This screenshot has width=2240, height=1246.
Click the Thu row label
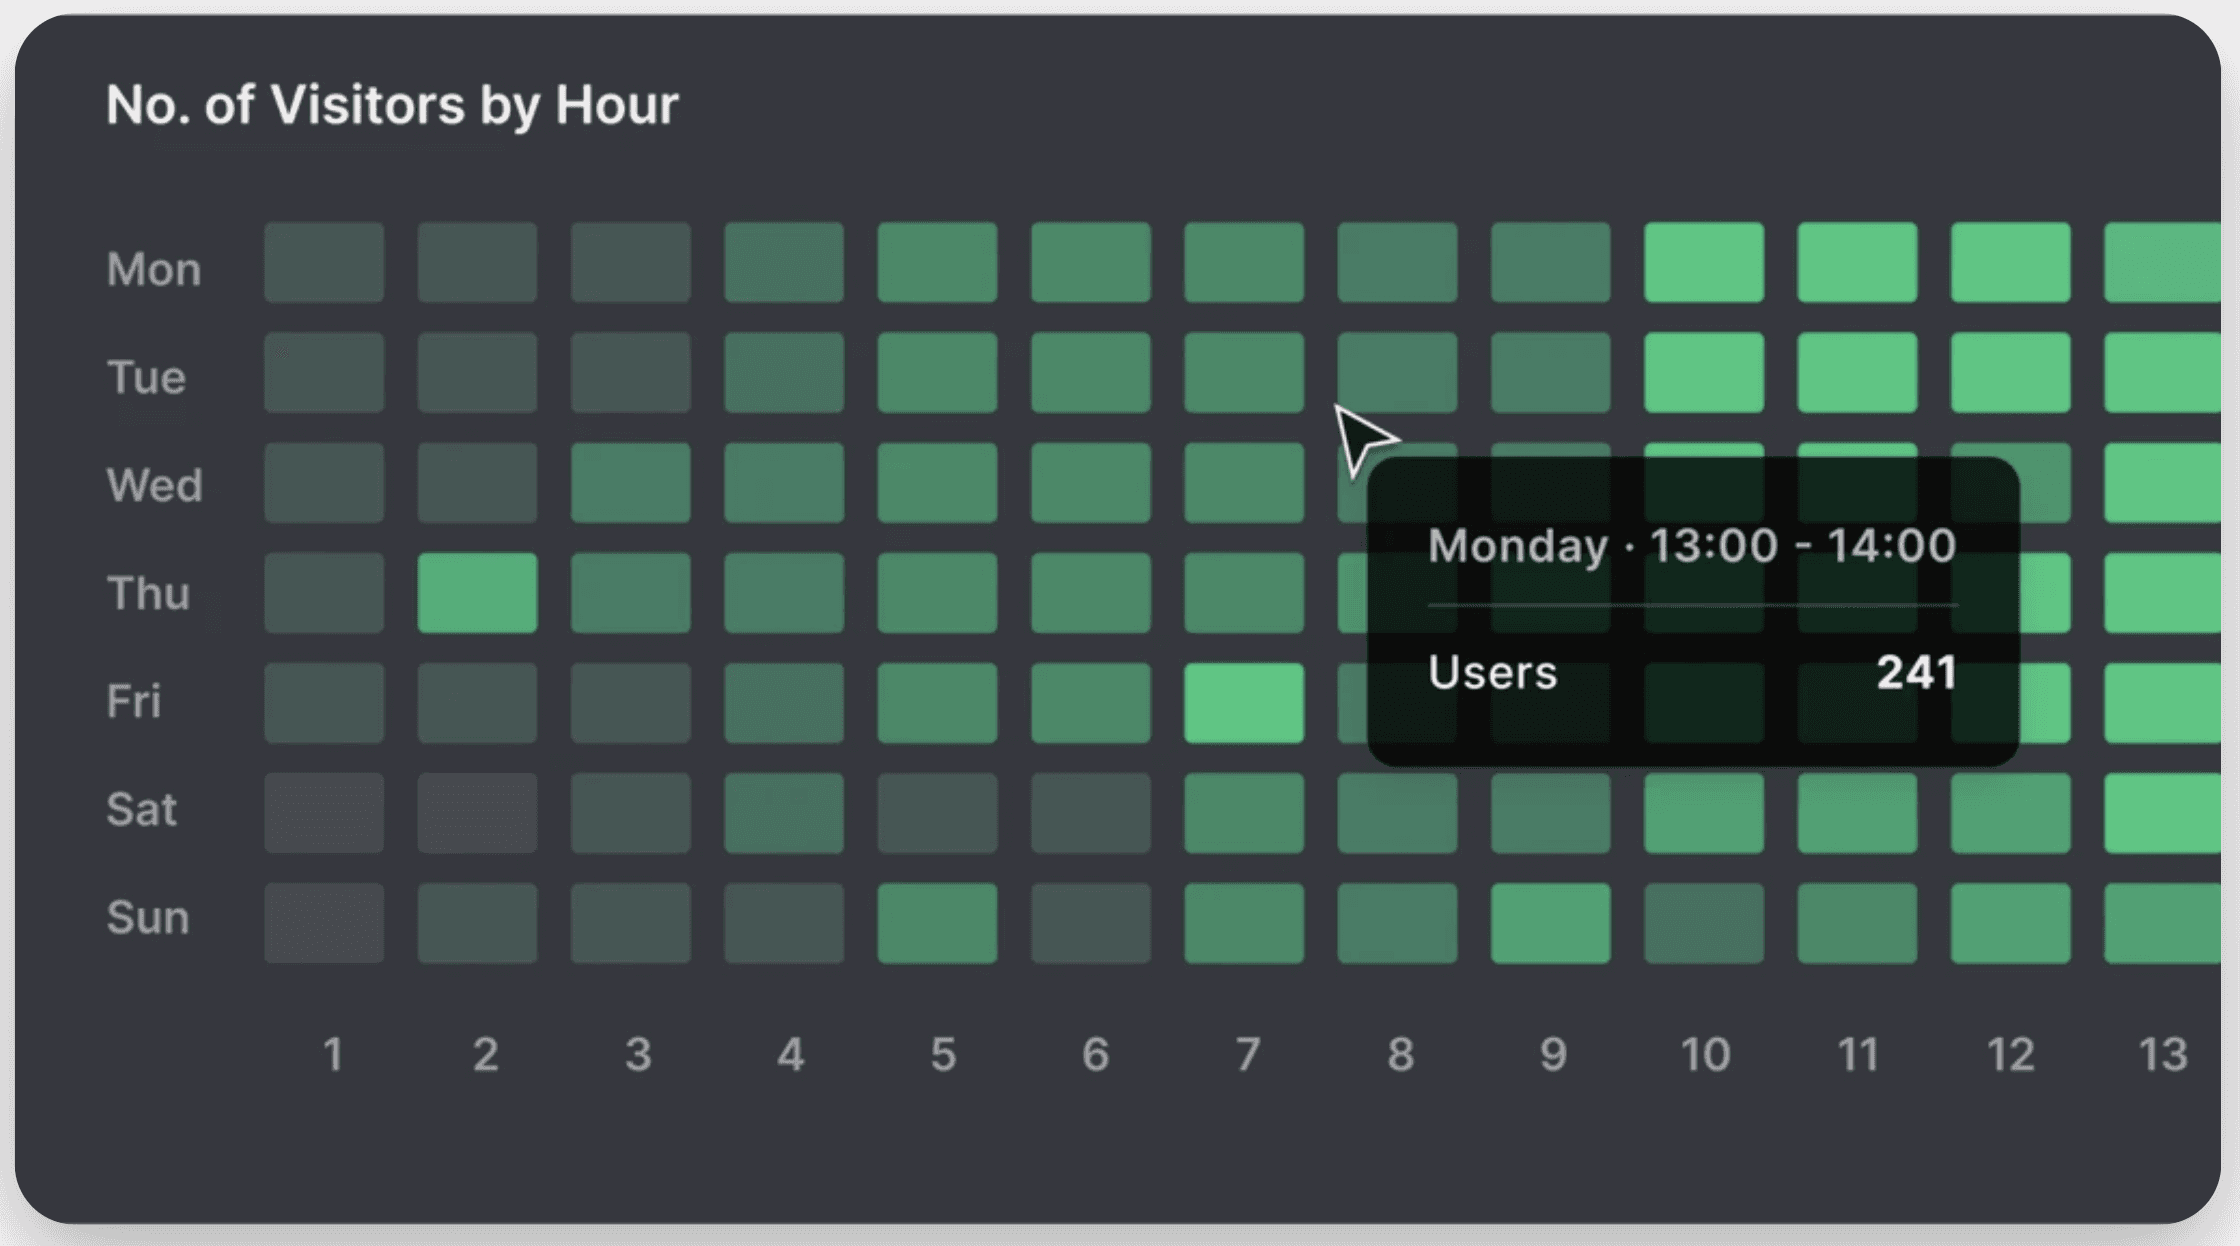pyautogui.click(x=148, y=593)
